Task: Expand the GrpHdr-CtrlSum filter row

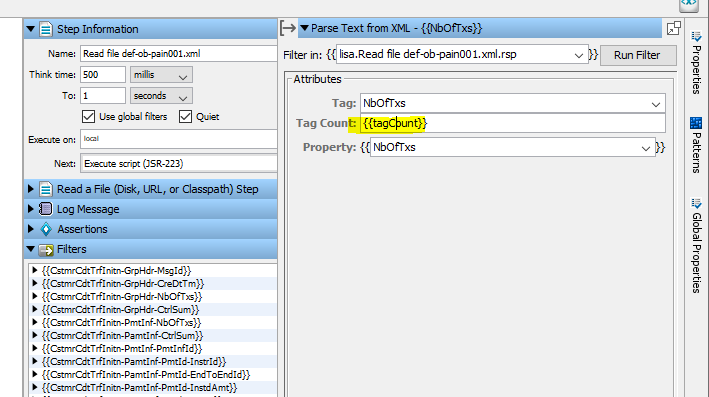Action: click(34, 309)
